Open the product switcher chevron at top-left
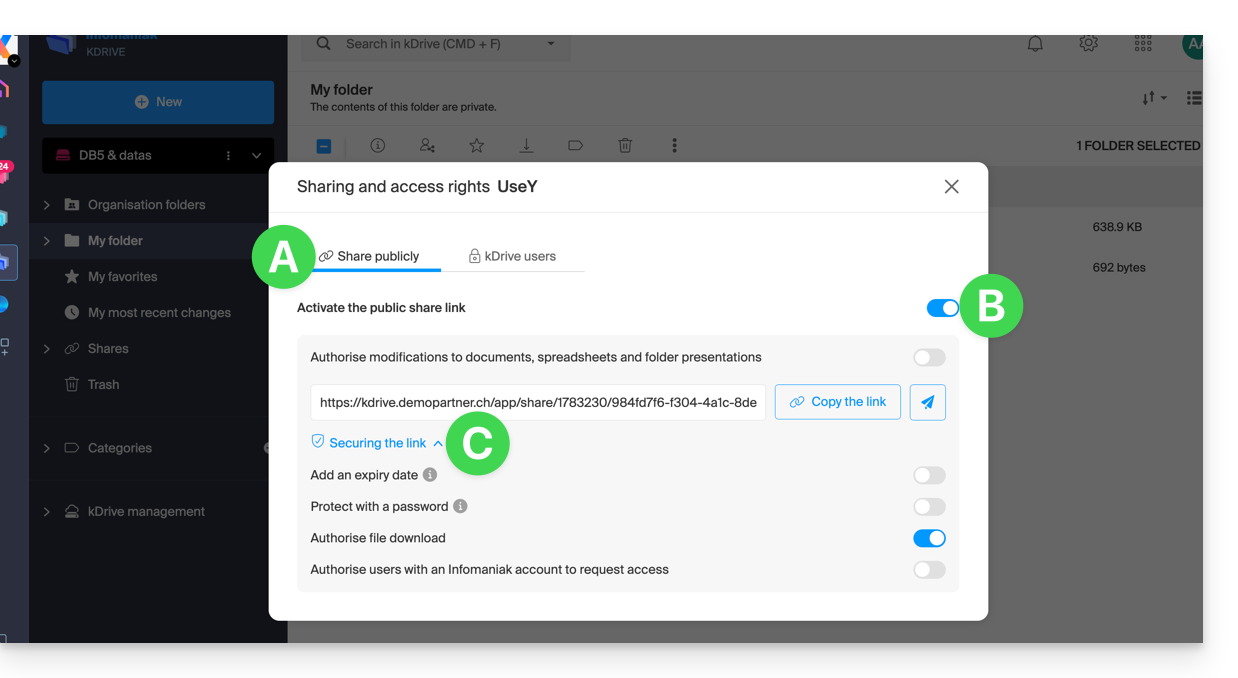Screen dimensions: 1238x678 [x=14, y=61]
